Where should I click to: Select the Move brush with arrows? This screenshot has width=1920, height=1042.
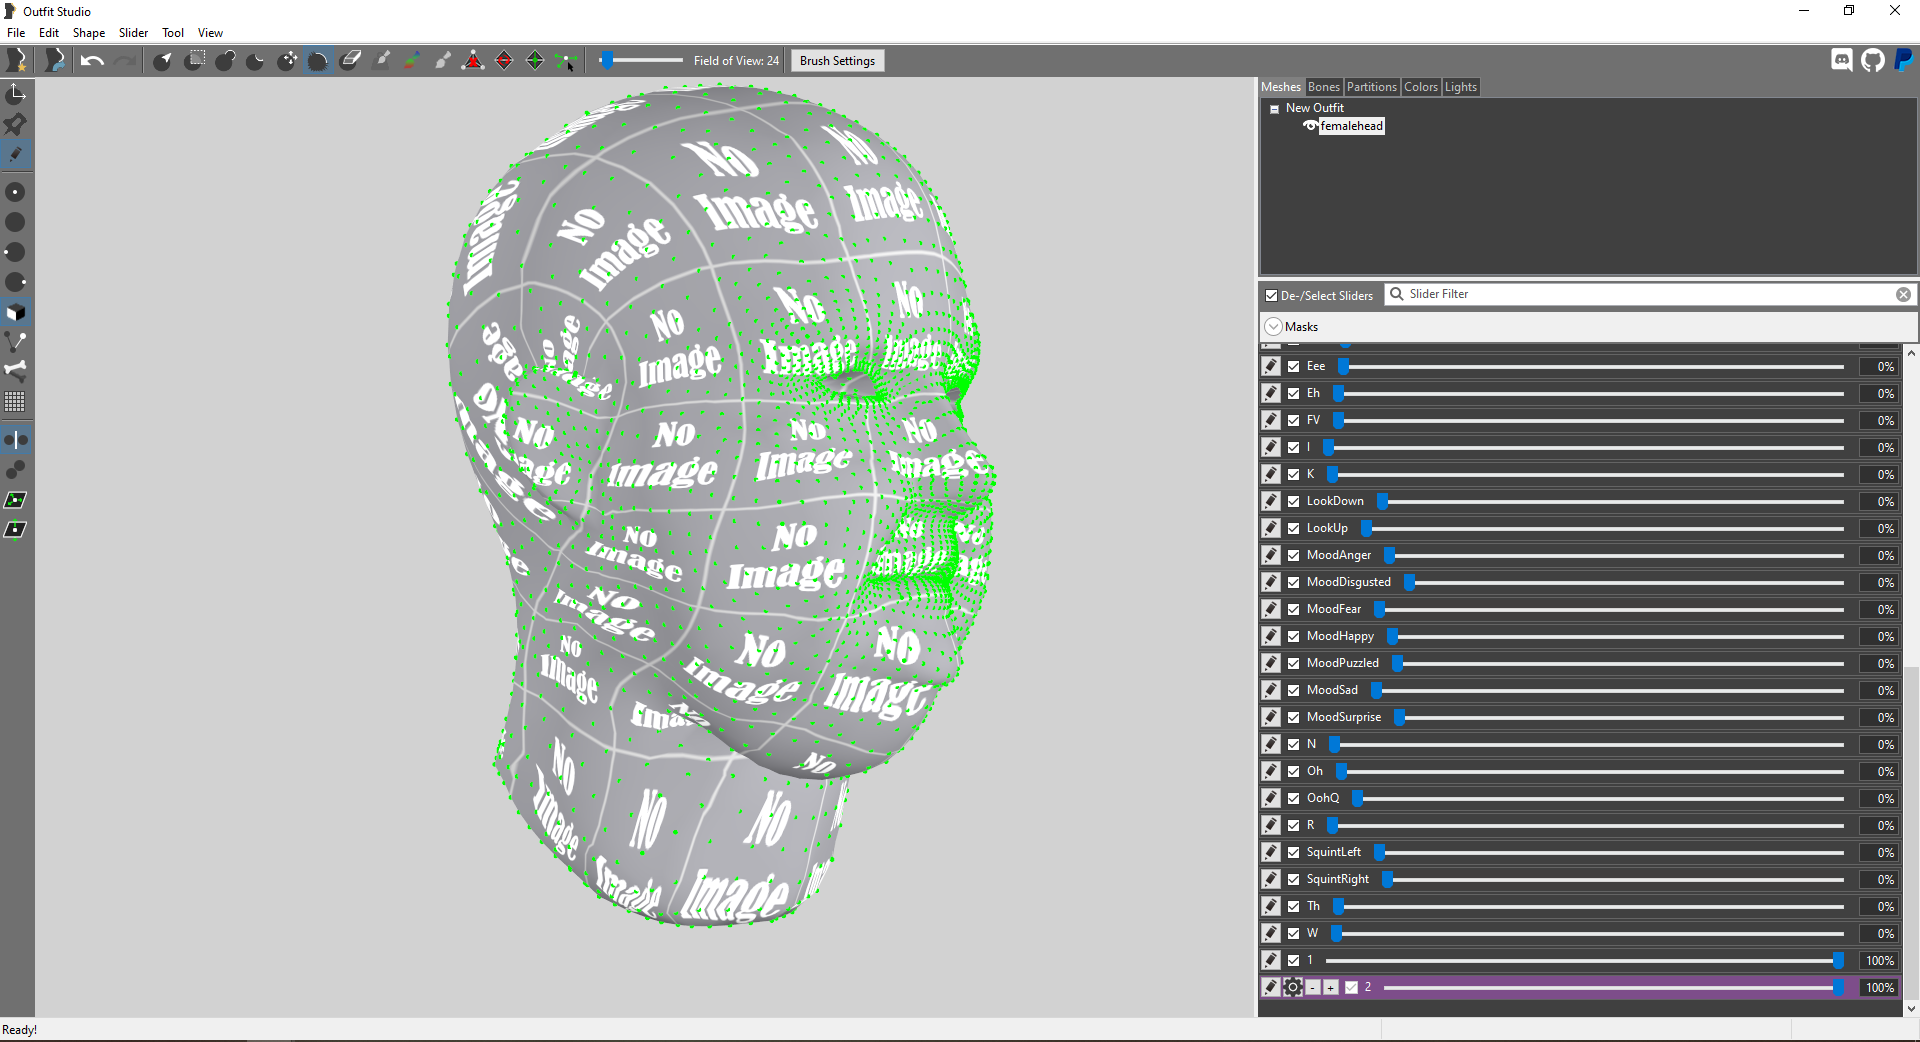point(287,61)
